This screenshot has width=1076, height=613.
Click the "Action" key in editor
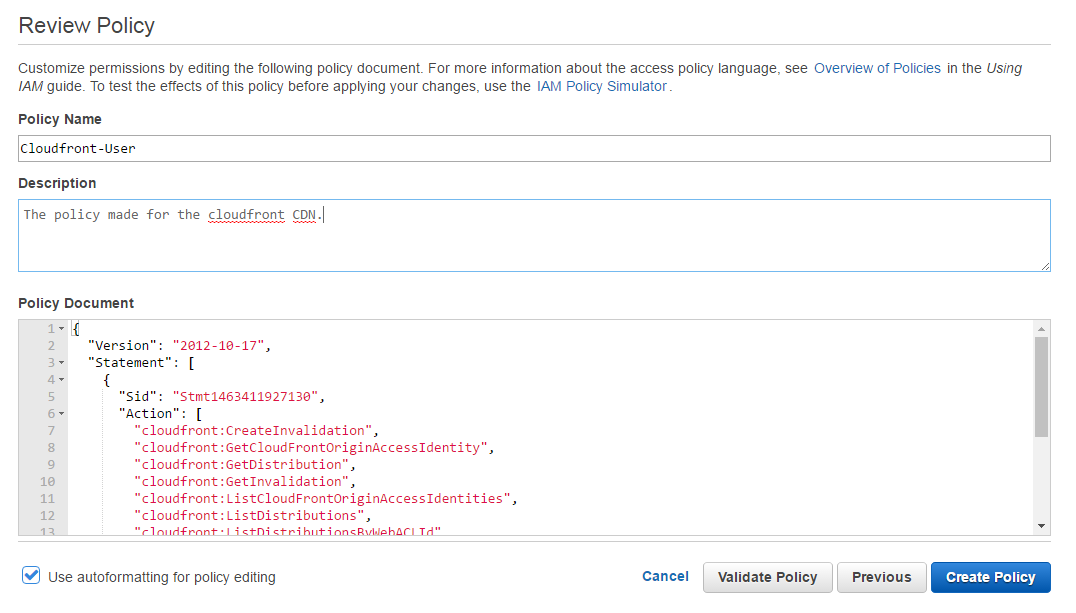point(149,414)
